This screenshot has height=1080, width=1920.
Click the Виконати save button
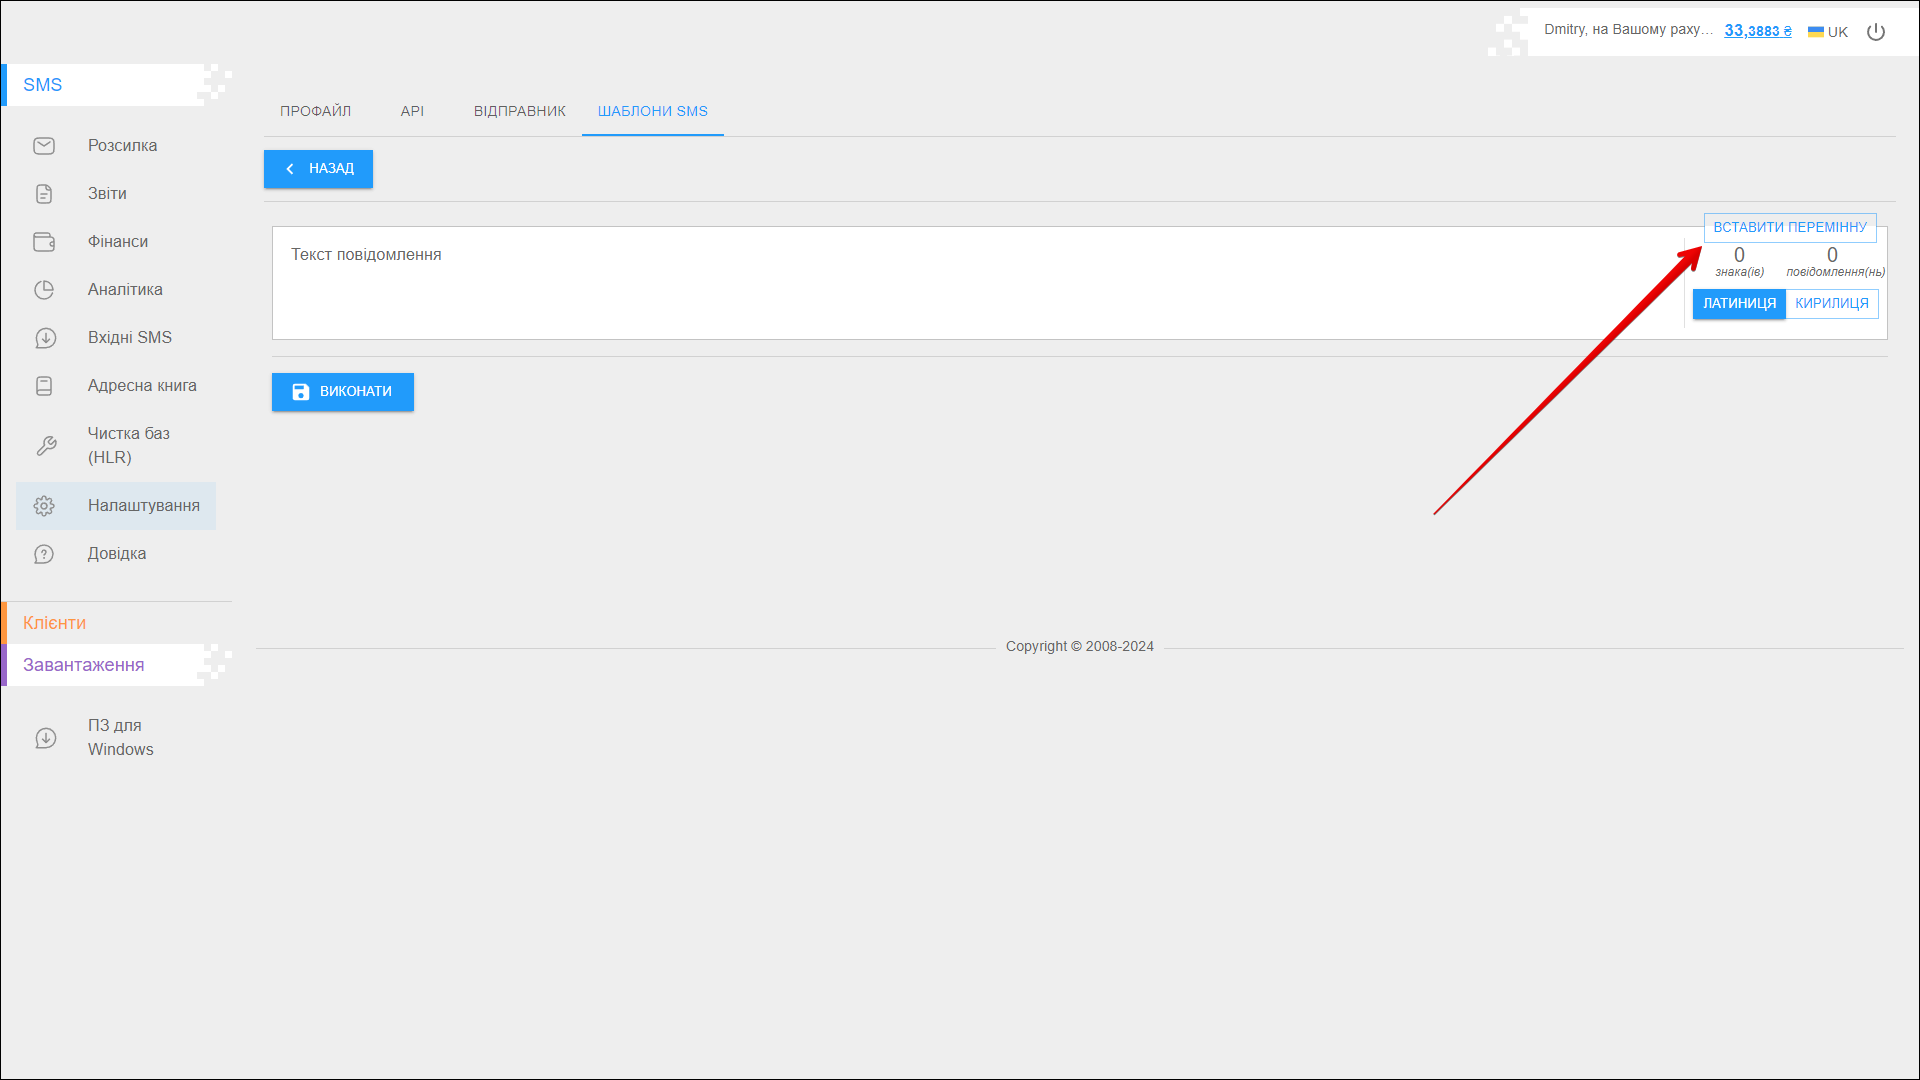coord(343,392)
